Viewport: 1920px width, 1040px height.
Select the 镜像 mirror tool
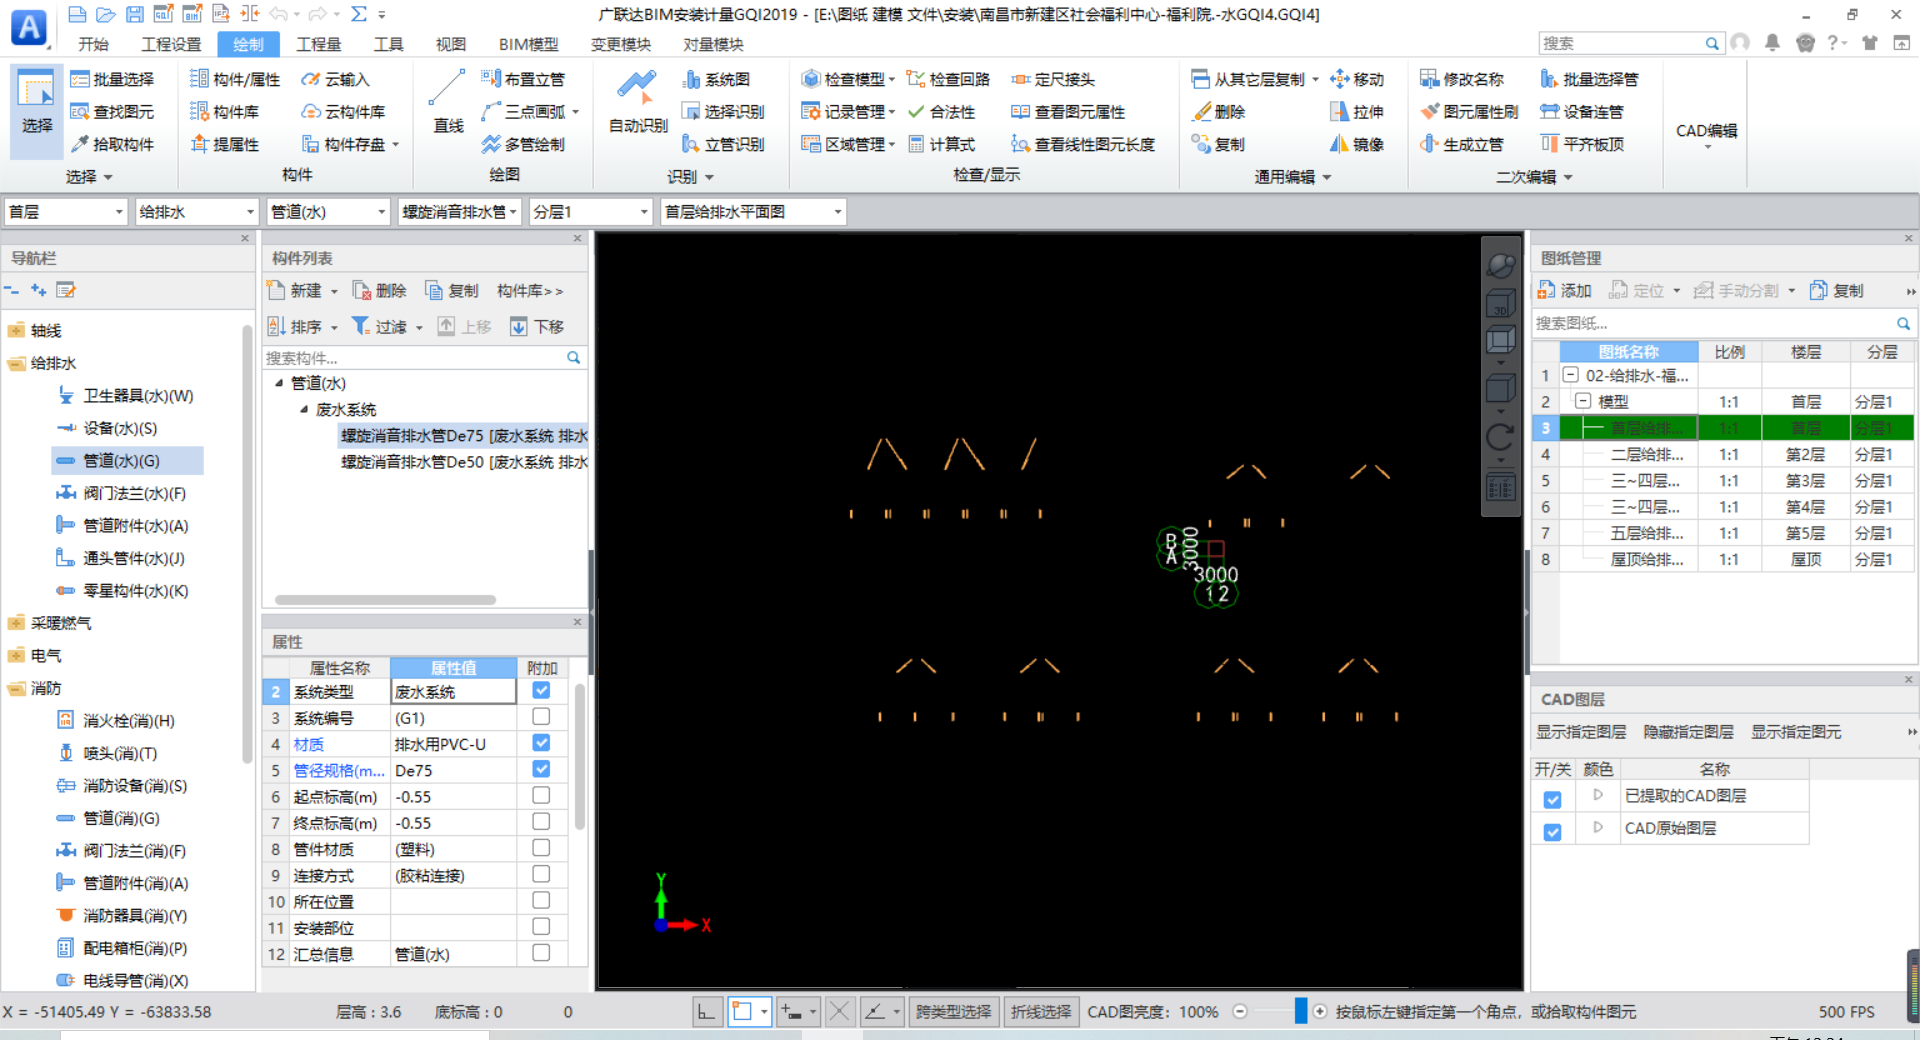tap(1357, 144)
